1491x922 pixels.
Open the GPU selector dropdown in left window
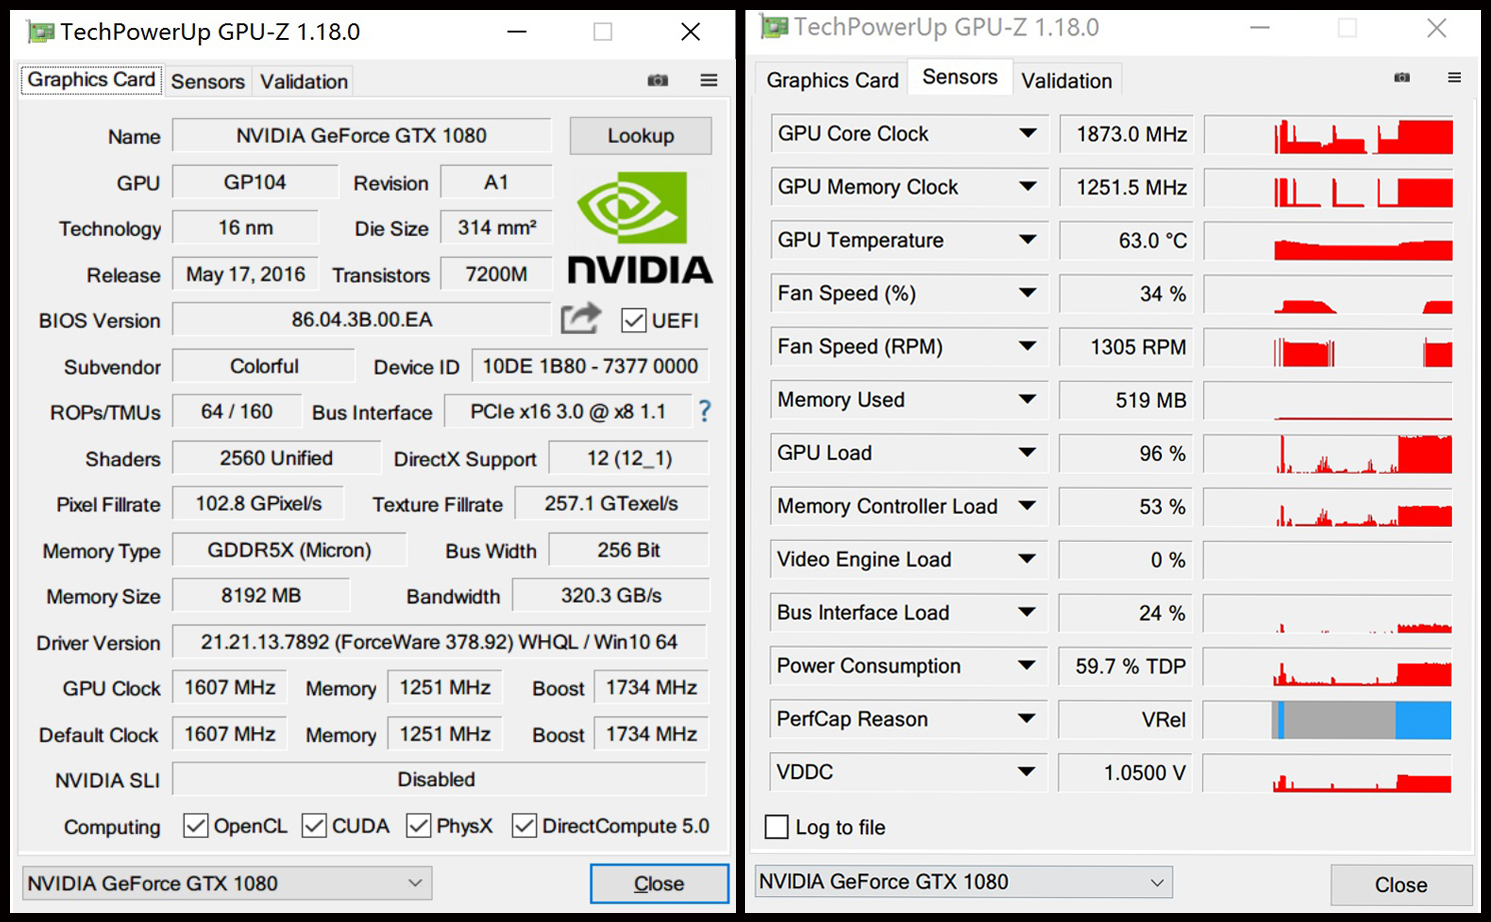pyautogui.click(x=226, y=883)
